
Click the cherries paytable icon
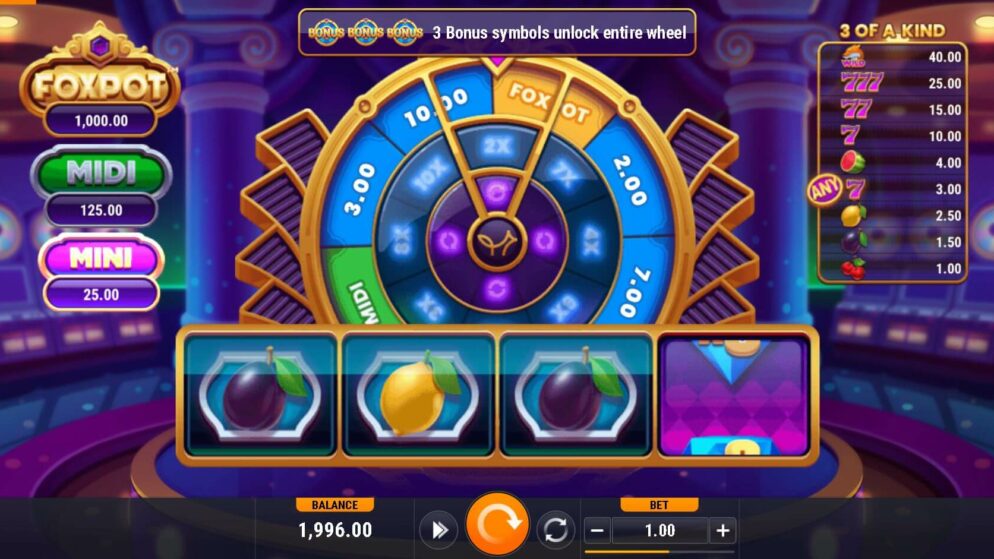853,269
